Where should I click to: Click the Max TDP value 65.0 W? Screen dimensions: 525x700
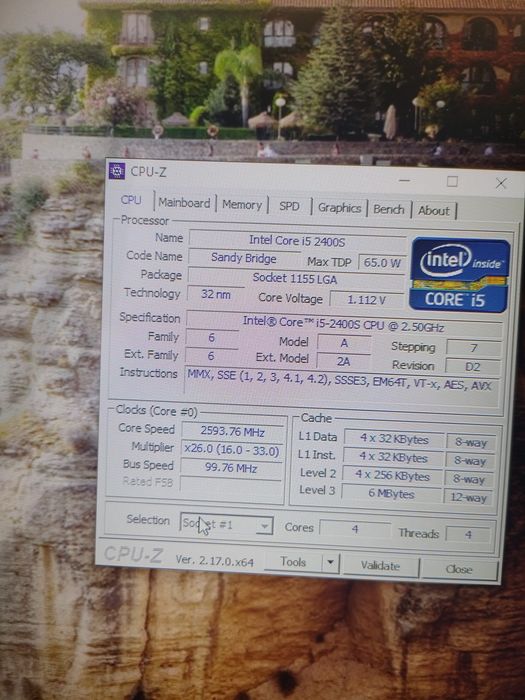pyautogui.click(x=382, y=262)
